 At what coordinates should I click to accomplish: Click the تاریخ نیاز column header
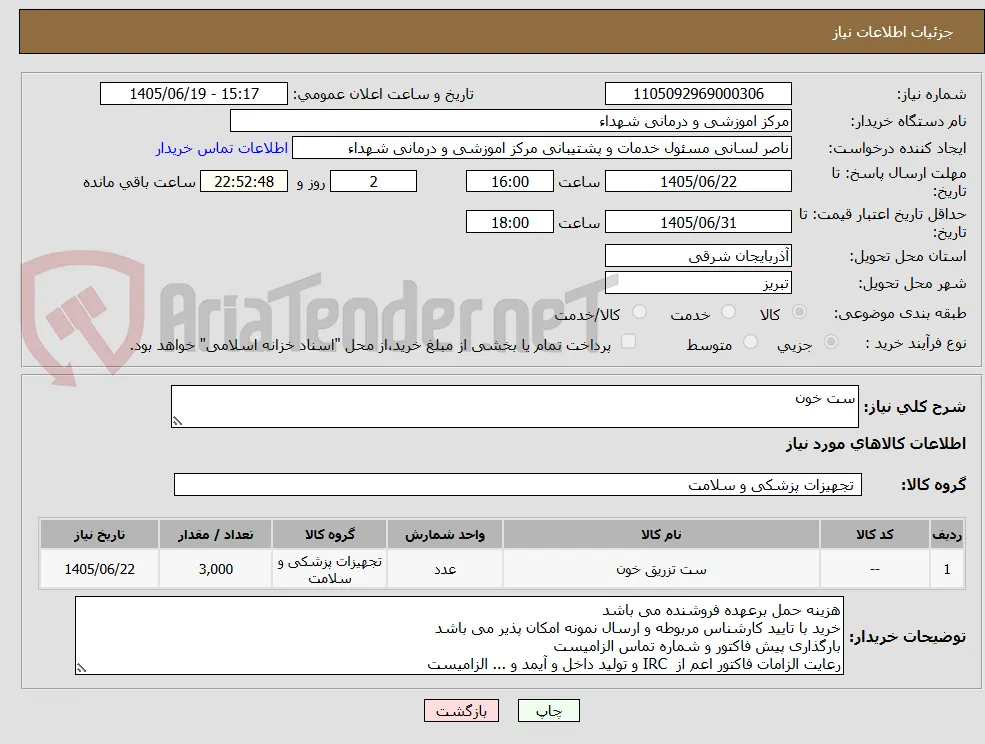point(99,534)
